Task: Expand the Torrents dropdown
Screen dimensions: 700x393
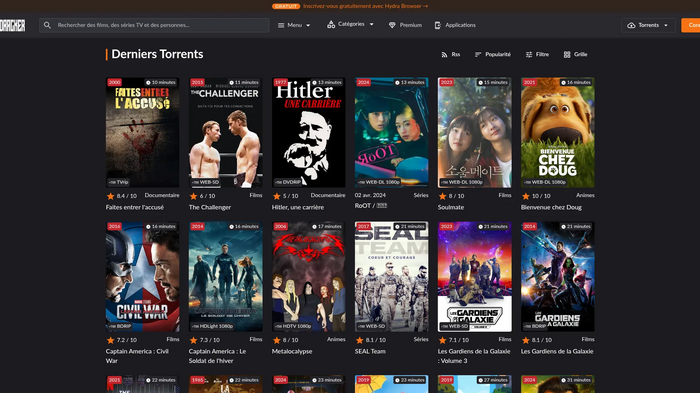Action: pos(648,25)
